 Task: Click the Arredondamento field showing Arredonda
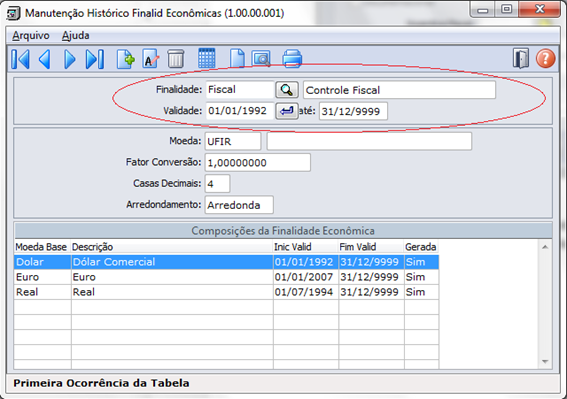click(x=239, y=205)
